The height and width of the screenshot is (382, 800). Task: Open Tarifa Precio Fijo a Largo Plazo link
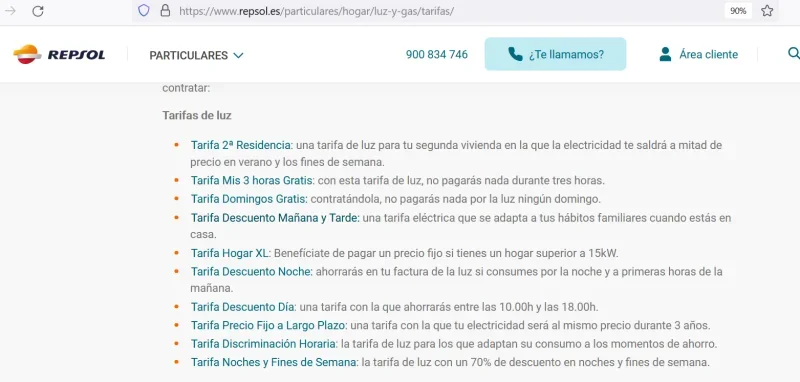click(x=268, y=325)
